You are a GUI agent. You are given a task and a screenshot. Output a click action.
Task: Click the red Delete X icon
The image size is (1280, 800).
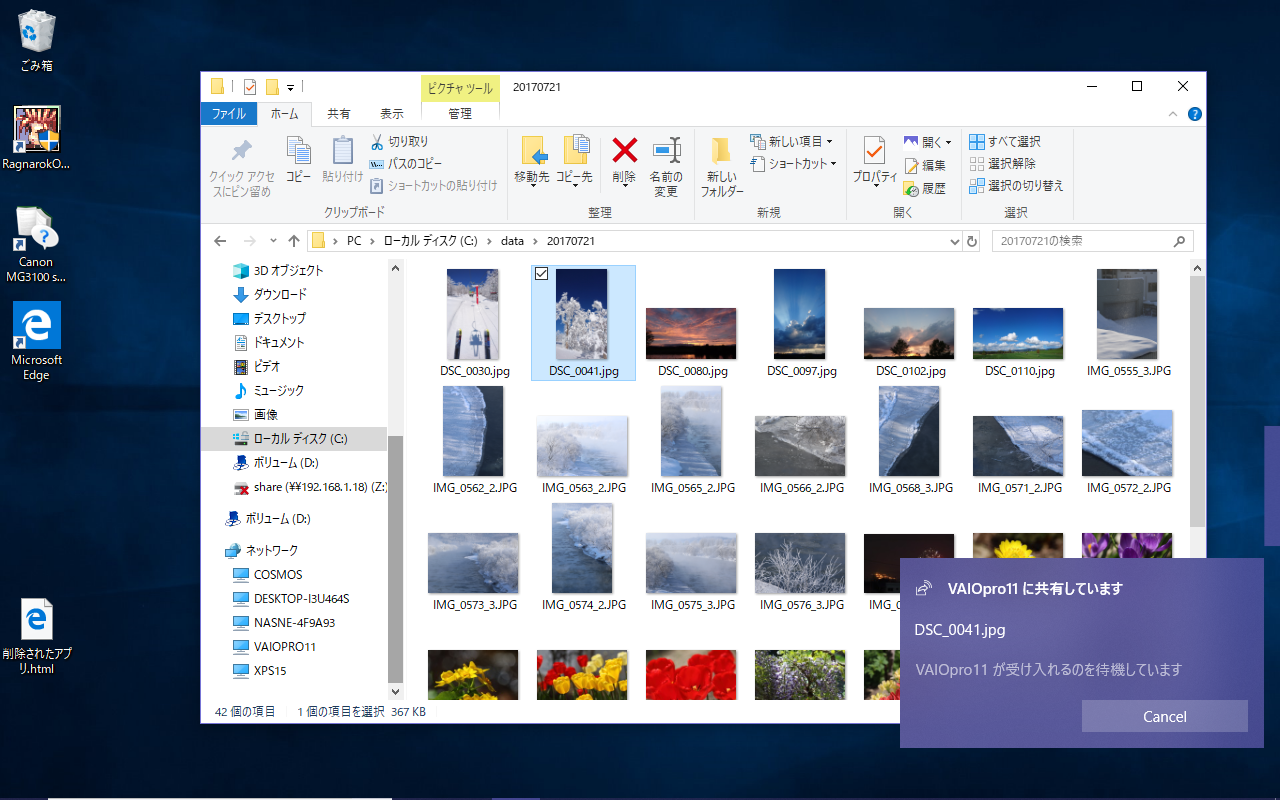tap(625, 151)
